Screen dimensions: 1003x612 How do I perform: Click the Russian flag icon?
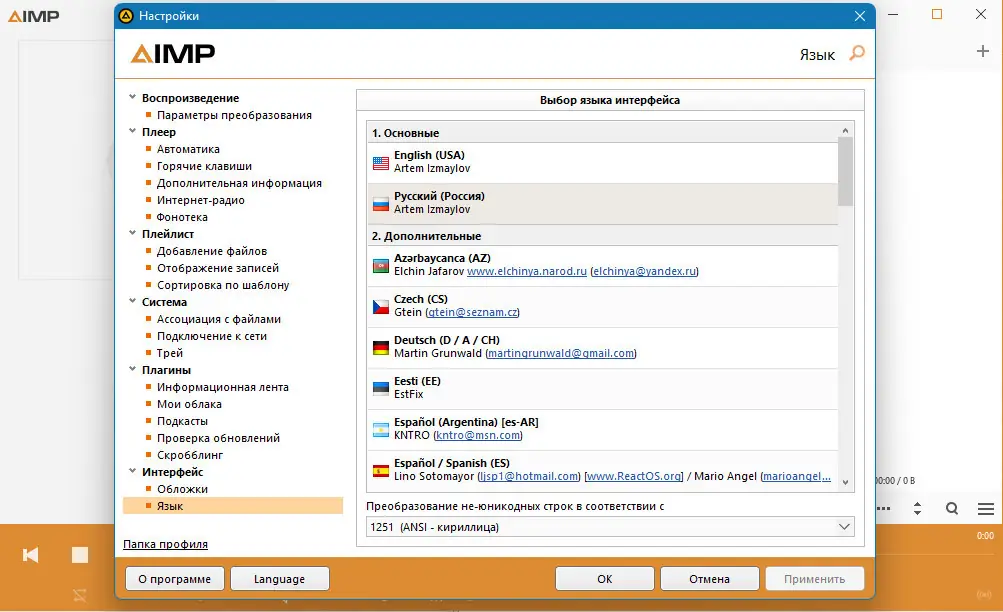click(381, 204)
